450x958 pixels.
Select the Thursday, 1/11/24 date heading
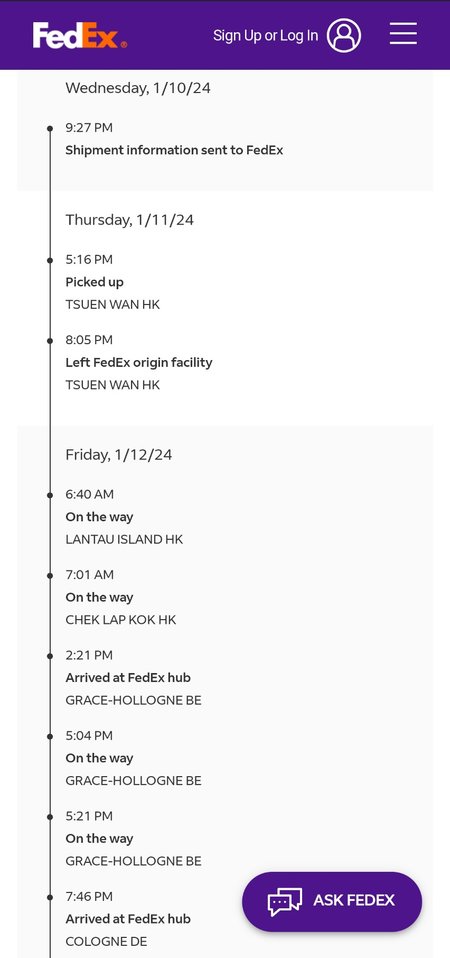pyautogui.click(x=129, y=220)
